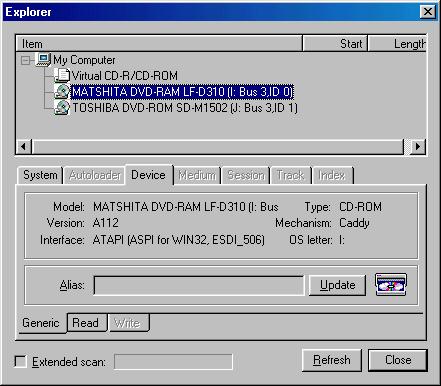Screen dimensions: 441x386
Task: Click the colorful device image next to Update
Action: point(391,284)
